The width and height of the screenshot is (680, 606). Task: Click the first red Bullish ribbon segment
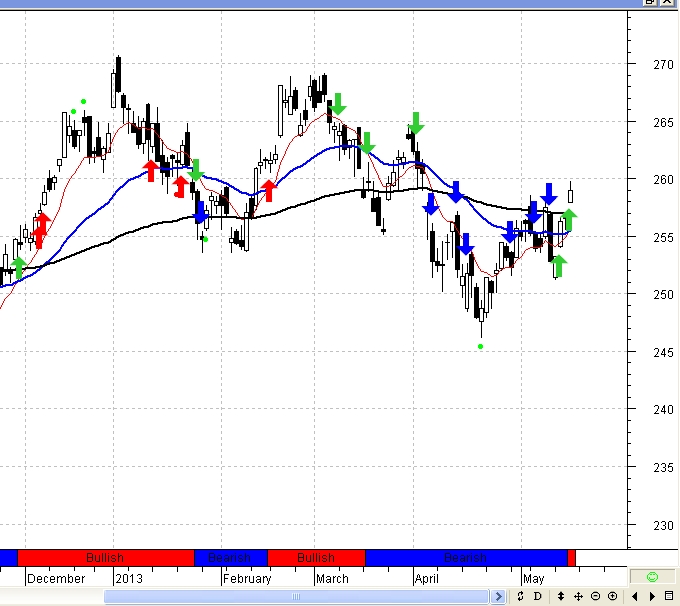(105, 557)
